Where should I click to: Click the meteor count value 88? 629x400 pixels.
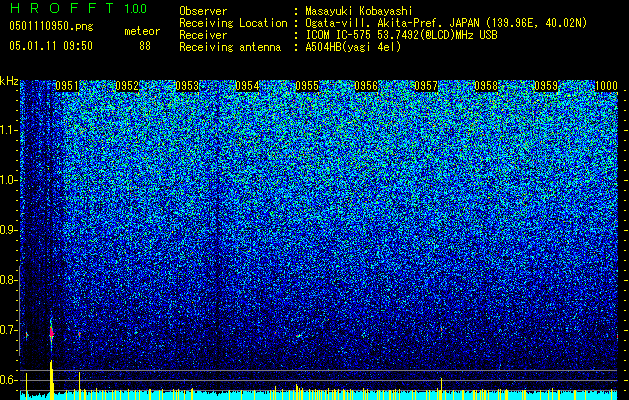tap(145, 46)
